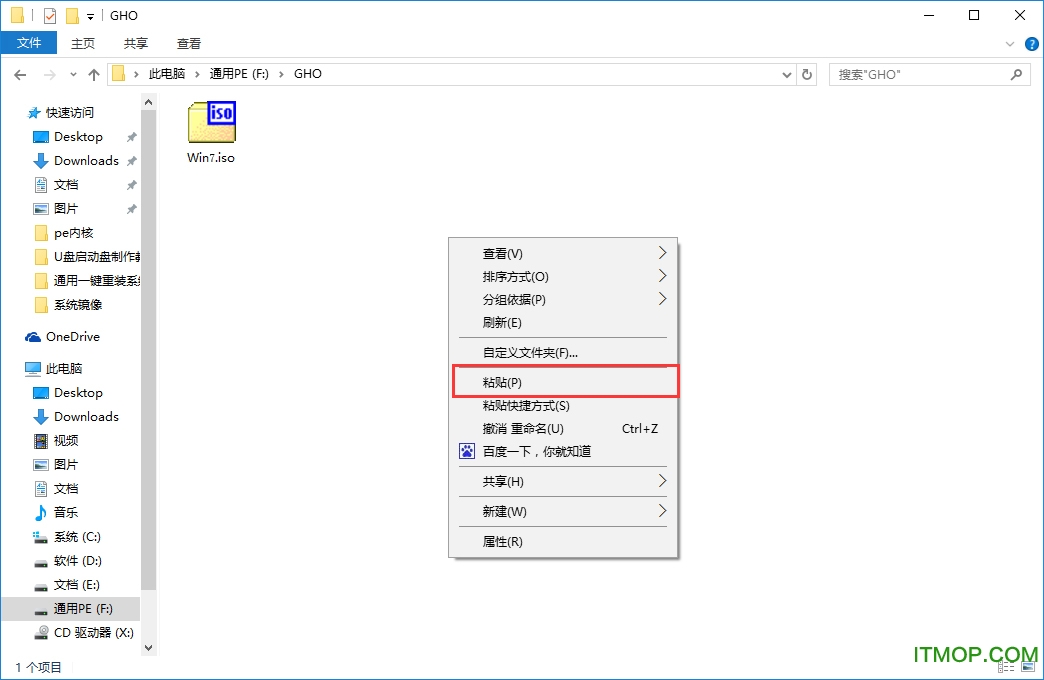The image size is (1044, 680).
Task: Navigate up to the parent folder
Action: coord(93,73)
